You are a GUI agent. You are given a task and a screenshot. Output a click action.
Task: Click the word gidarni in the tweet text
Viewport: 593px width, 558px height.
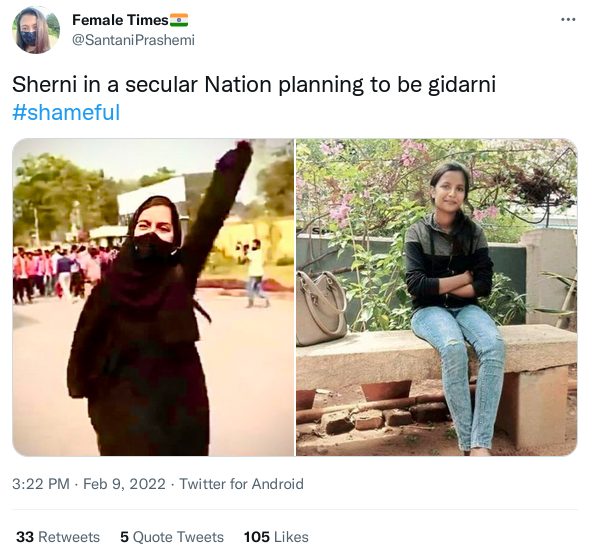click(x=462, y=85)
